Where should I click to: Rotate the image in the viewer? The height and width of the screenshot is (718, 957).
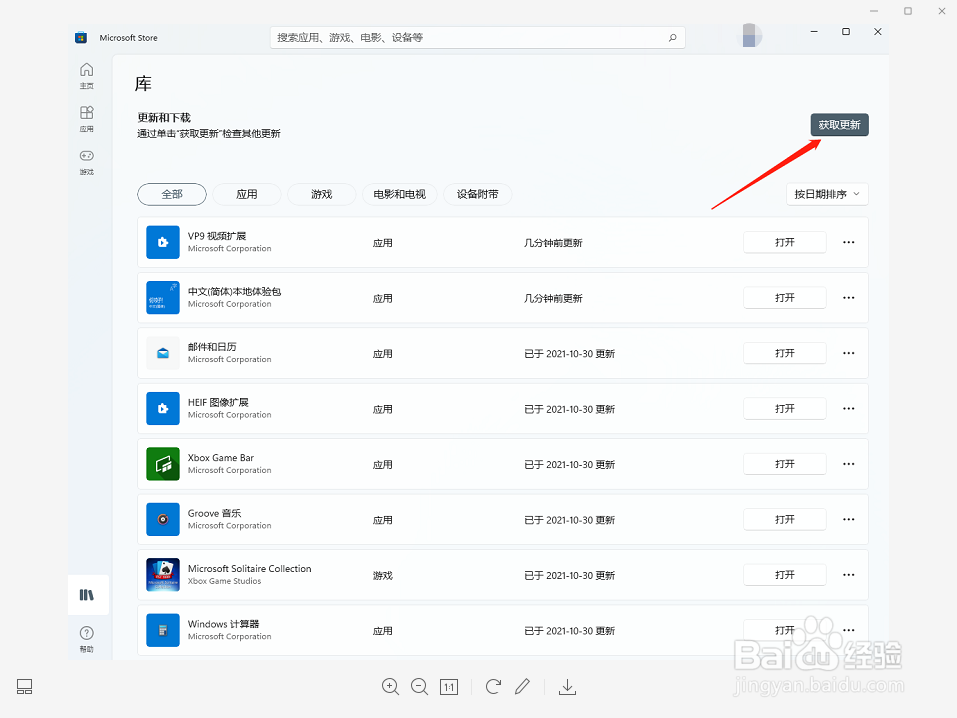(493, 687)
